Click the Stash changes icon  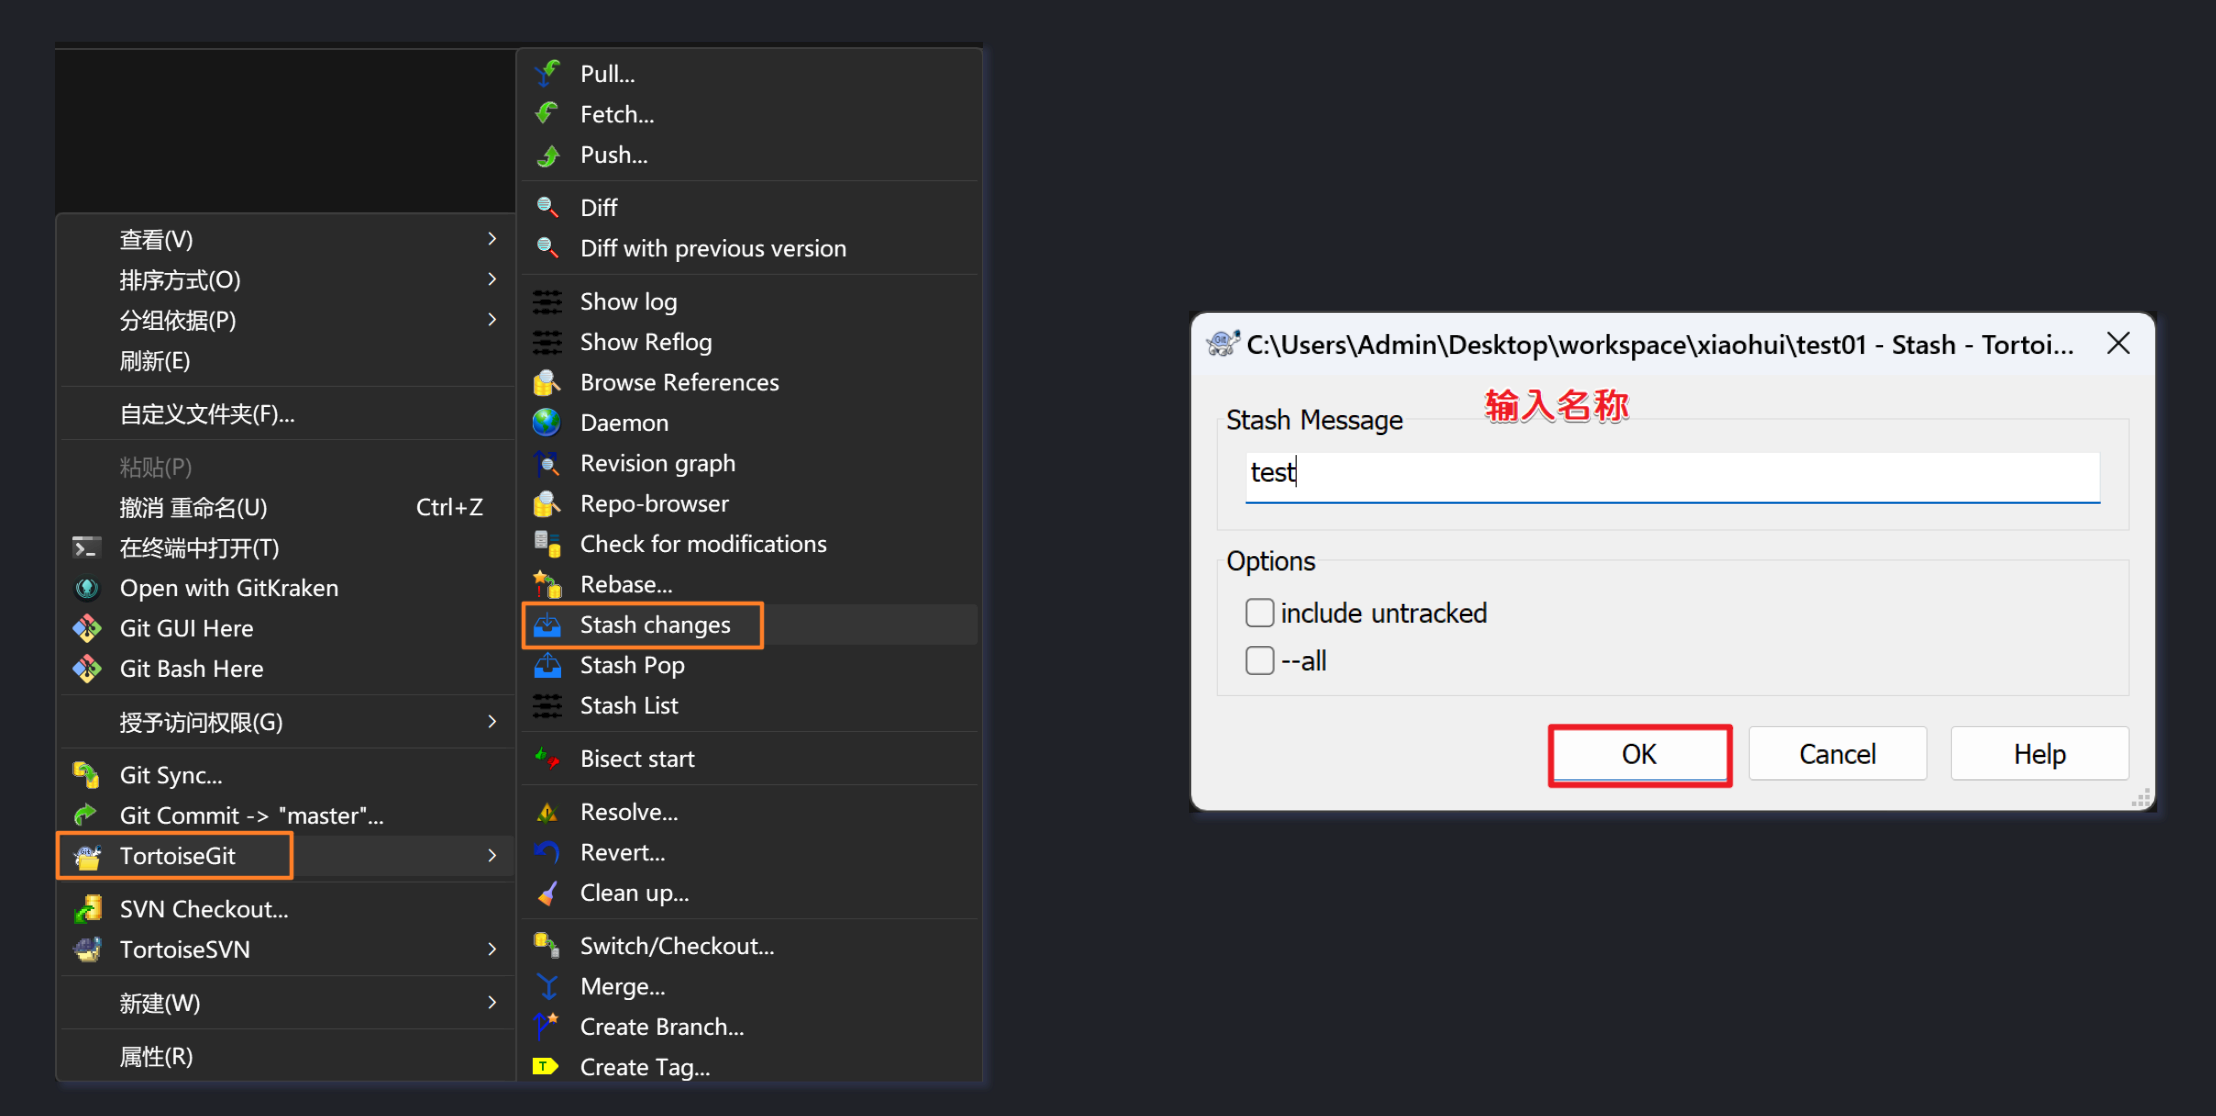pos(547,625)
